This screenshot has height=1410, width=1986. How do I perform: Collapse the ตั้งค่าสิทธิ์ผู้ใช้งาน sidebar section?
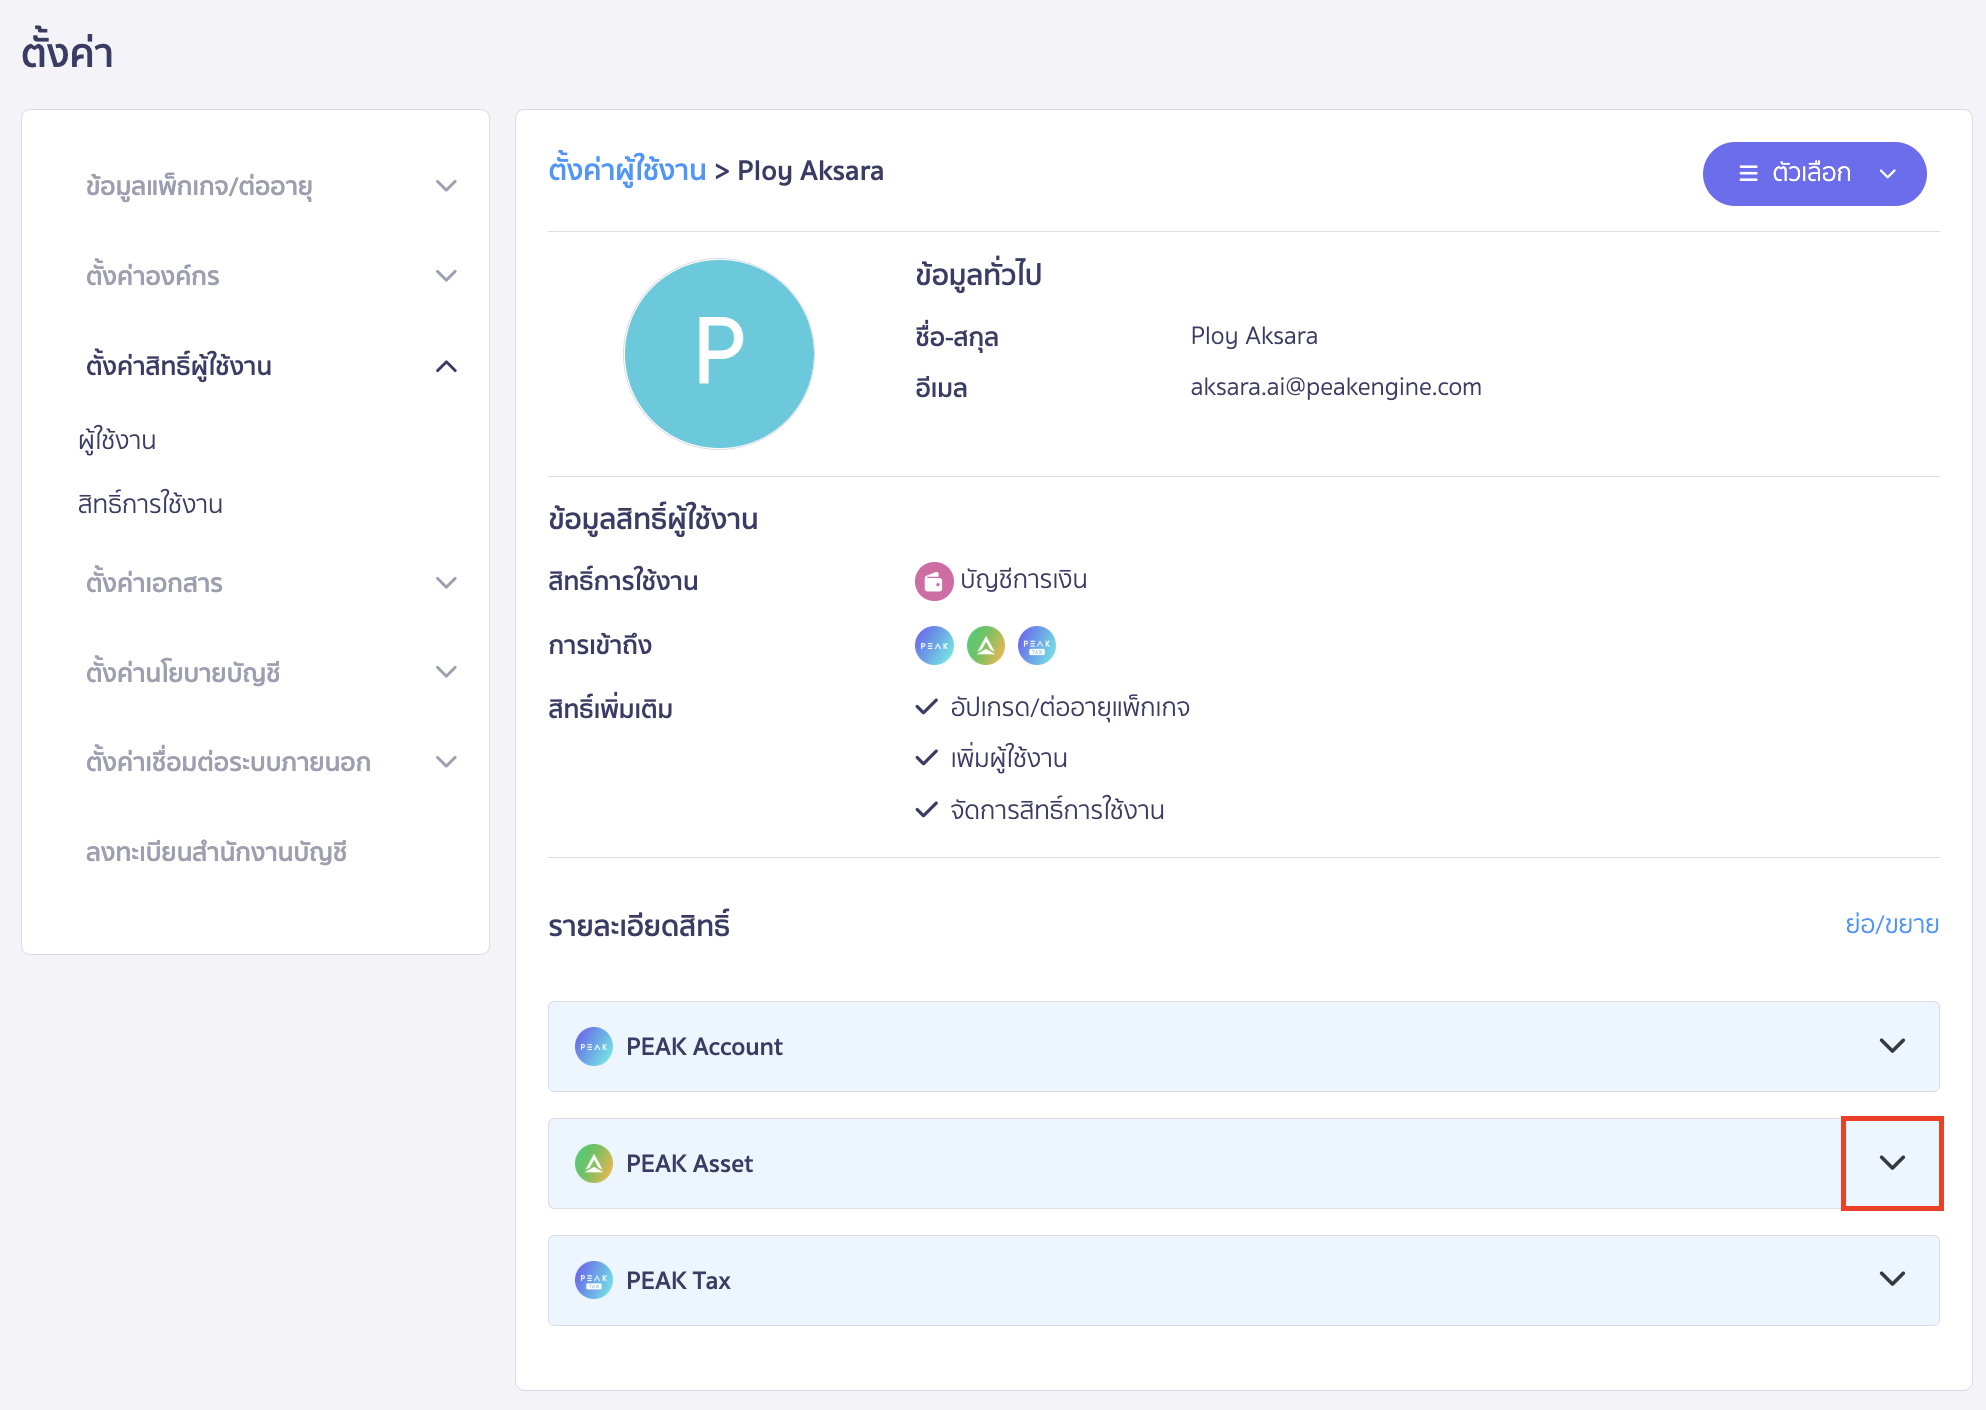[447, 366]
